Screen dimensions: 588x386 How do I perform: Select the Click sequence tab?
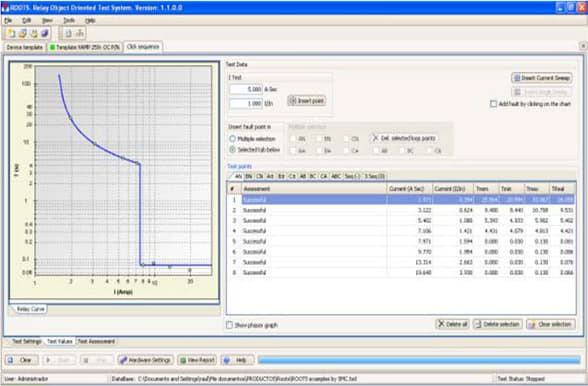[143, 47]
